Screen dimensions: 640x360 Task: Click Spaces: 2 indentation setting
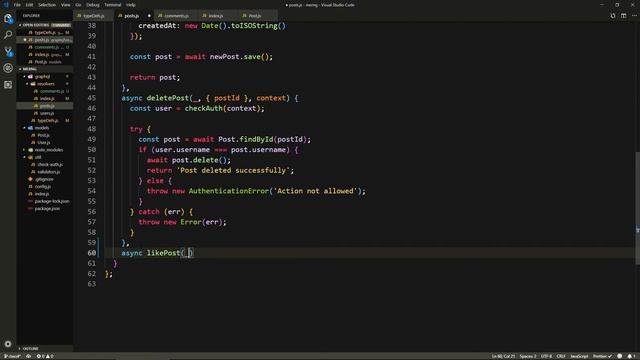tap(528, 356)
